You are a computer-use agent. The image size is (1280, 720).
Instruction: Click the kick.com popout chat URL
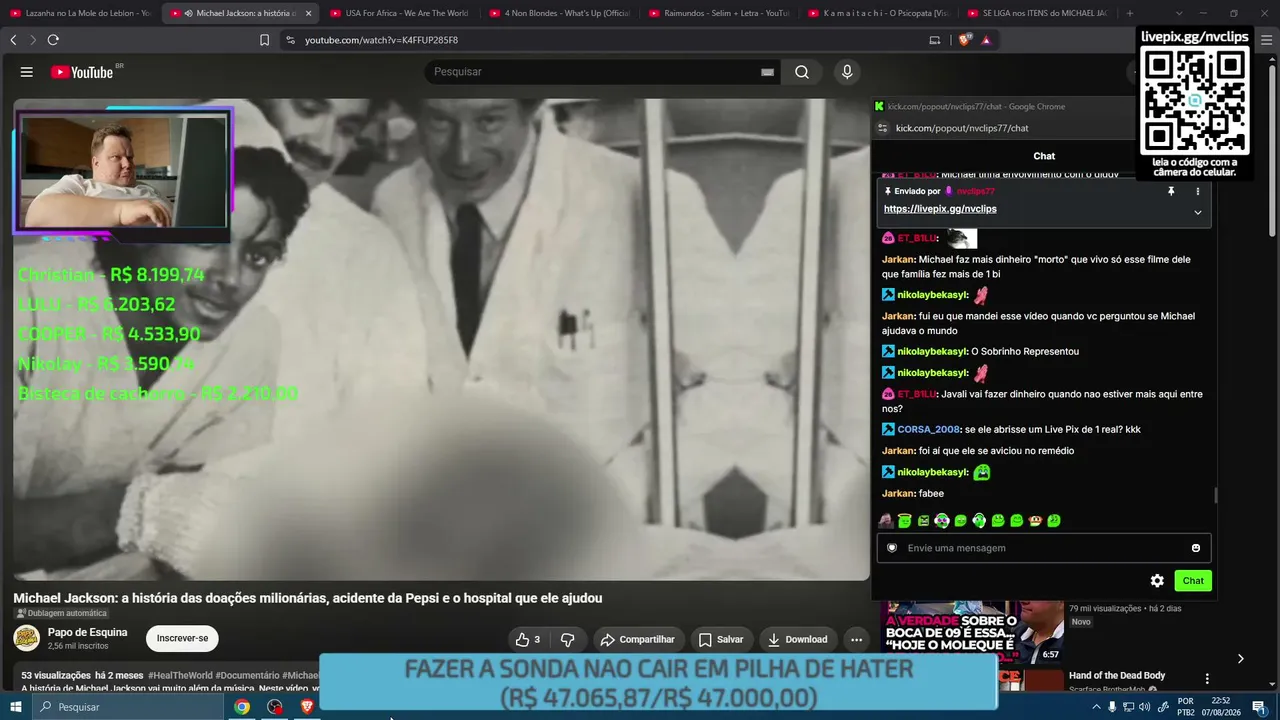(x=962, y=128)
